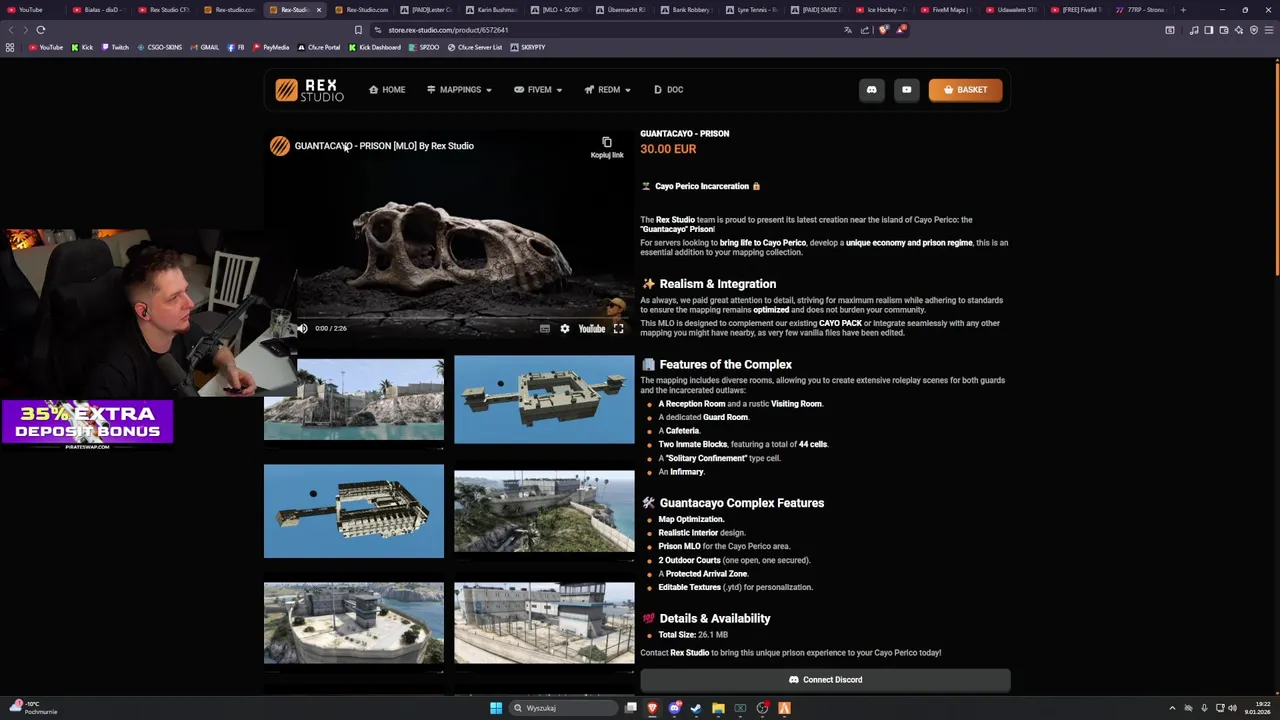The image size is (1280, 720).
Task: Open Discord from the taskbar
Action: pyautogui.click(x=675, y=708)
